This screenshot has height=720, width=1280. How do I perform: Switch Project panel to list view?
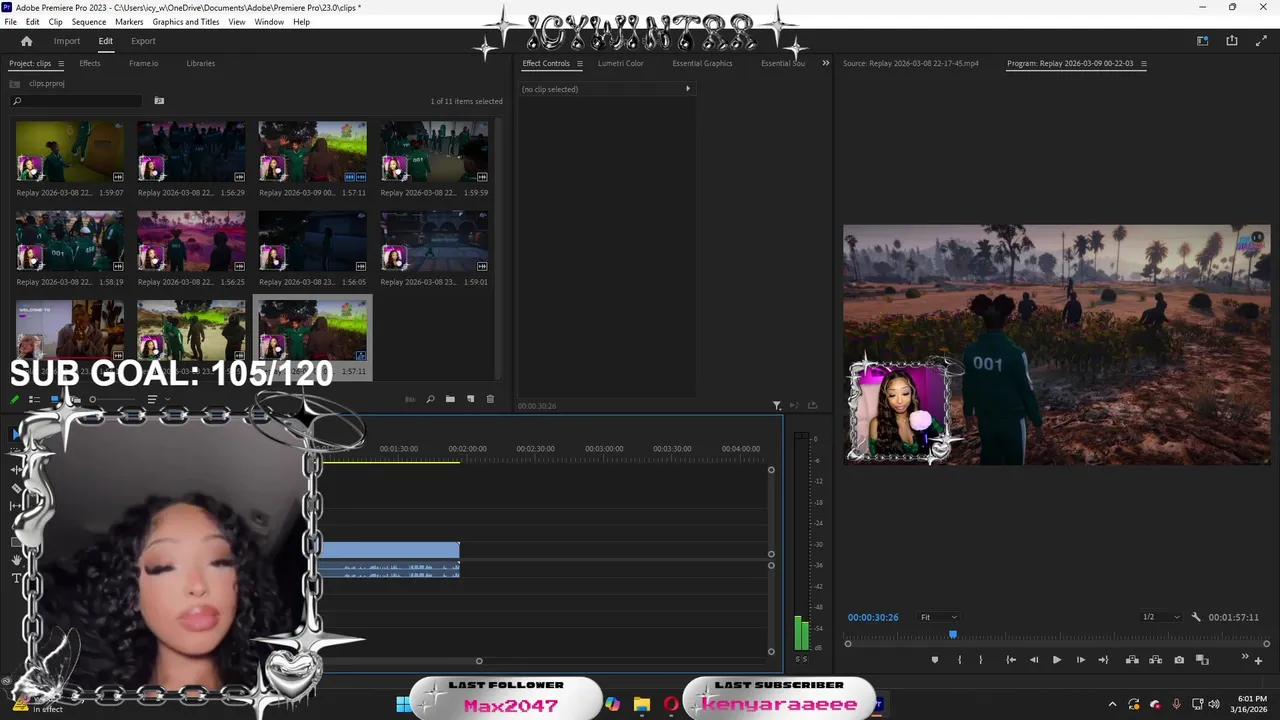34,399
